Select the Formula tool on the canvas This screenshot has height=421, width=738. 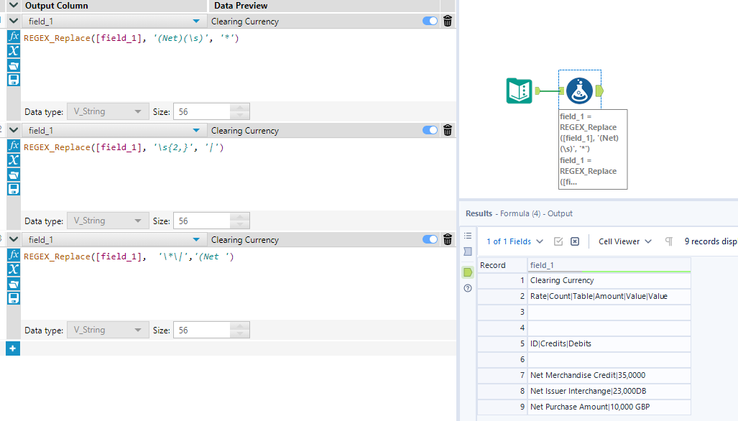(x=579, y=91)
